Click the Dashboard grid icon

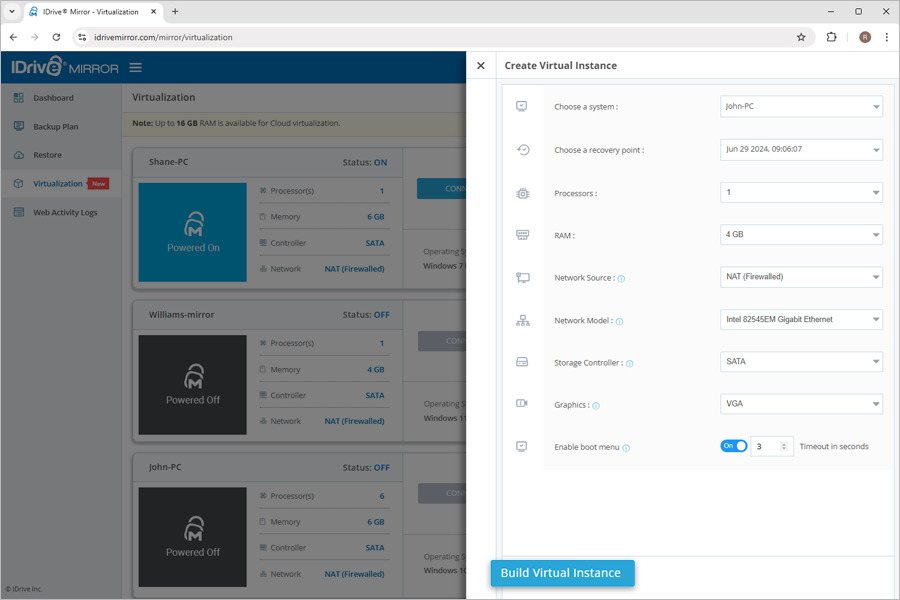click(19, 98)
